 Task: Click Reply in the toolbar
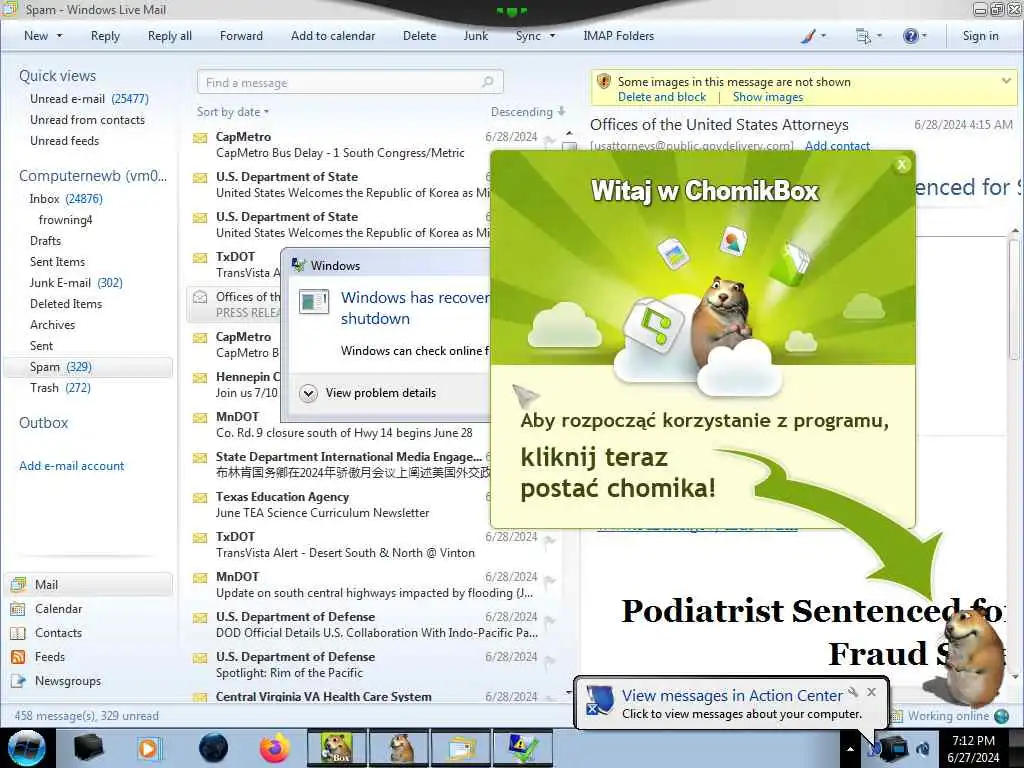pyautogui.click(x=105, y=36)
